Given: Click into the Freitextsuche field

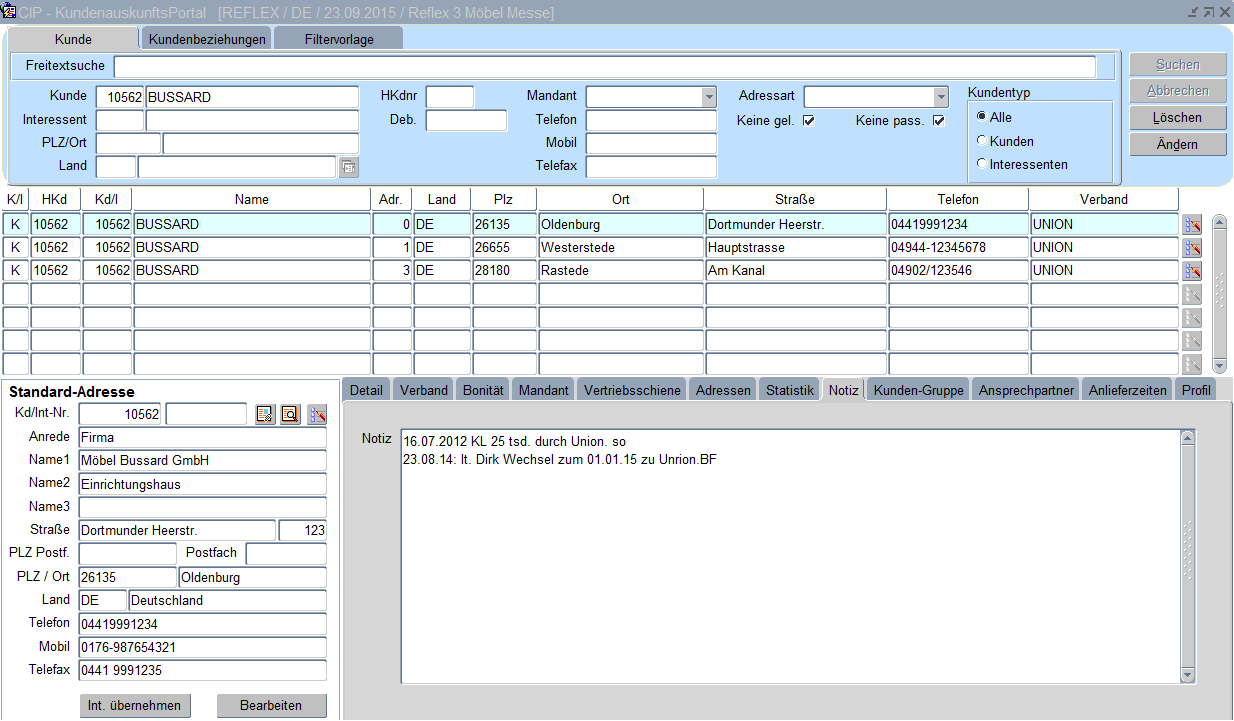Looking at the screenshot, I should [604, 67].
